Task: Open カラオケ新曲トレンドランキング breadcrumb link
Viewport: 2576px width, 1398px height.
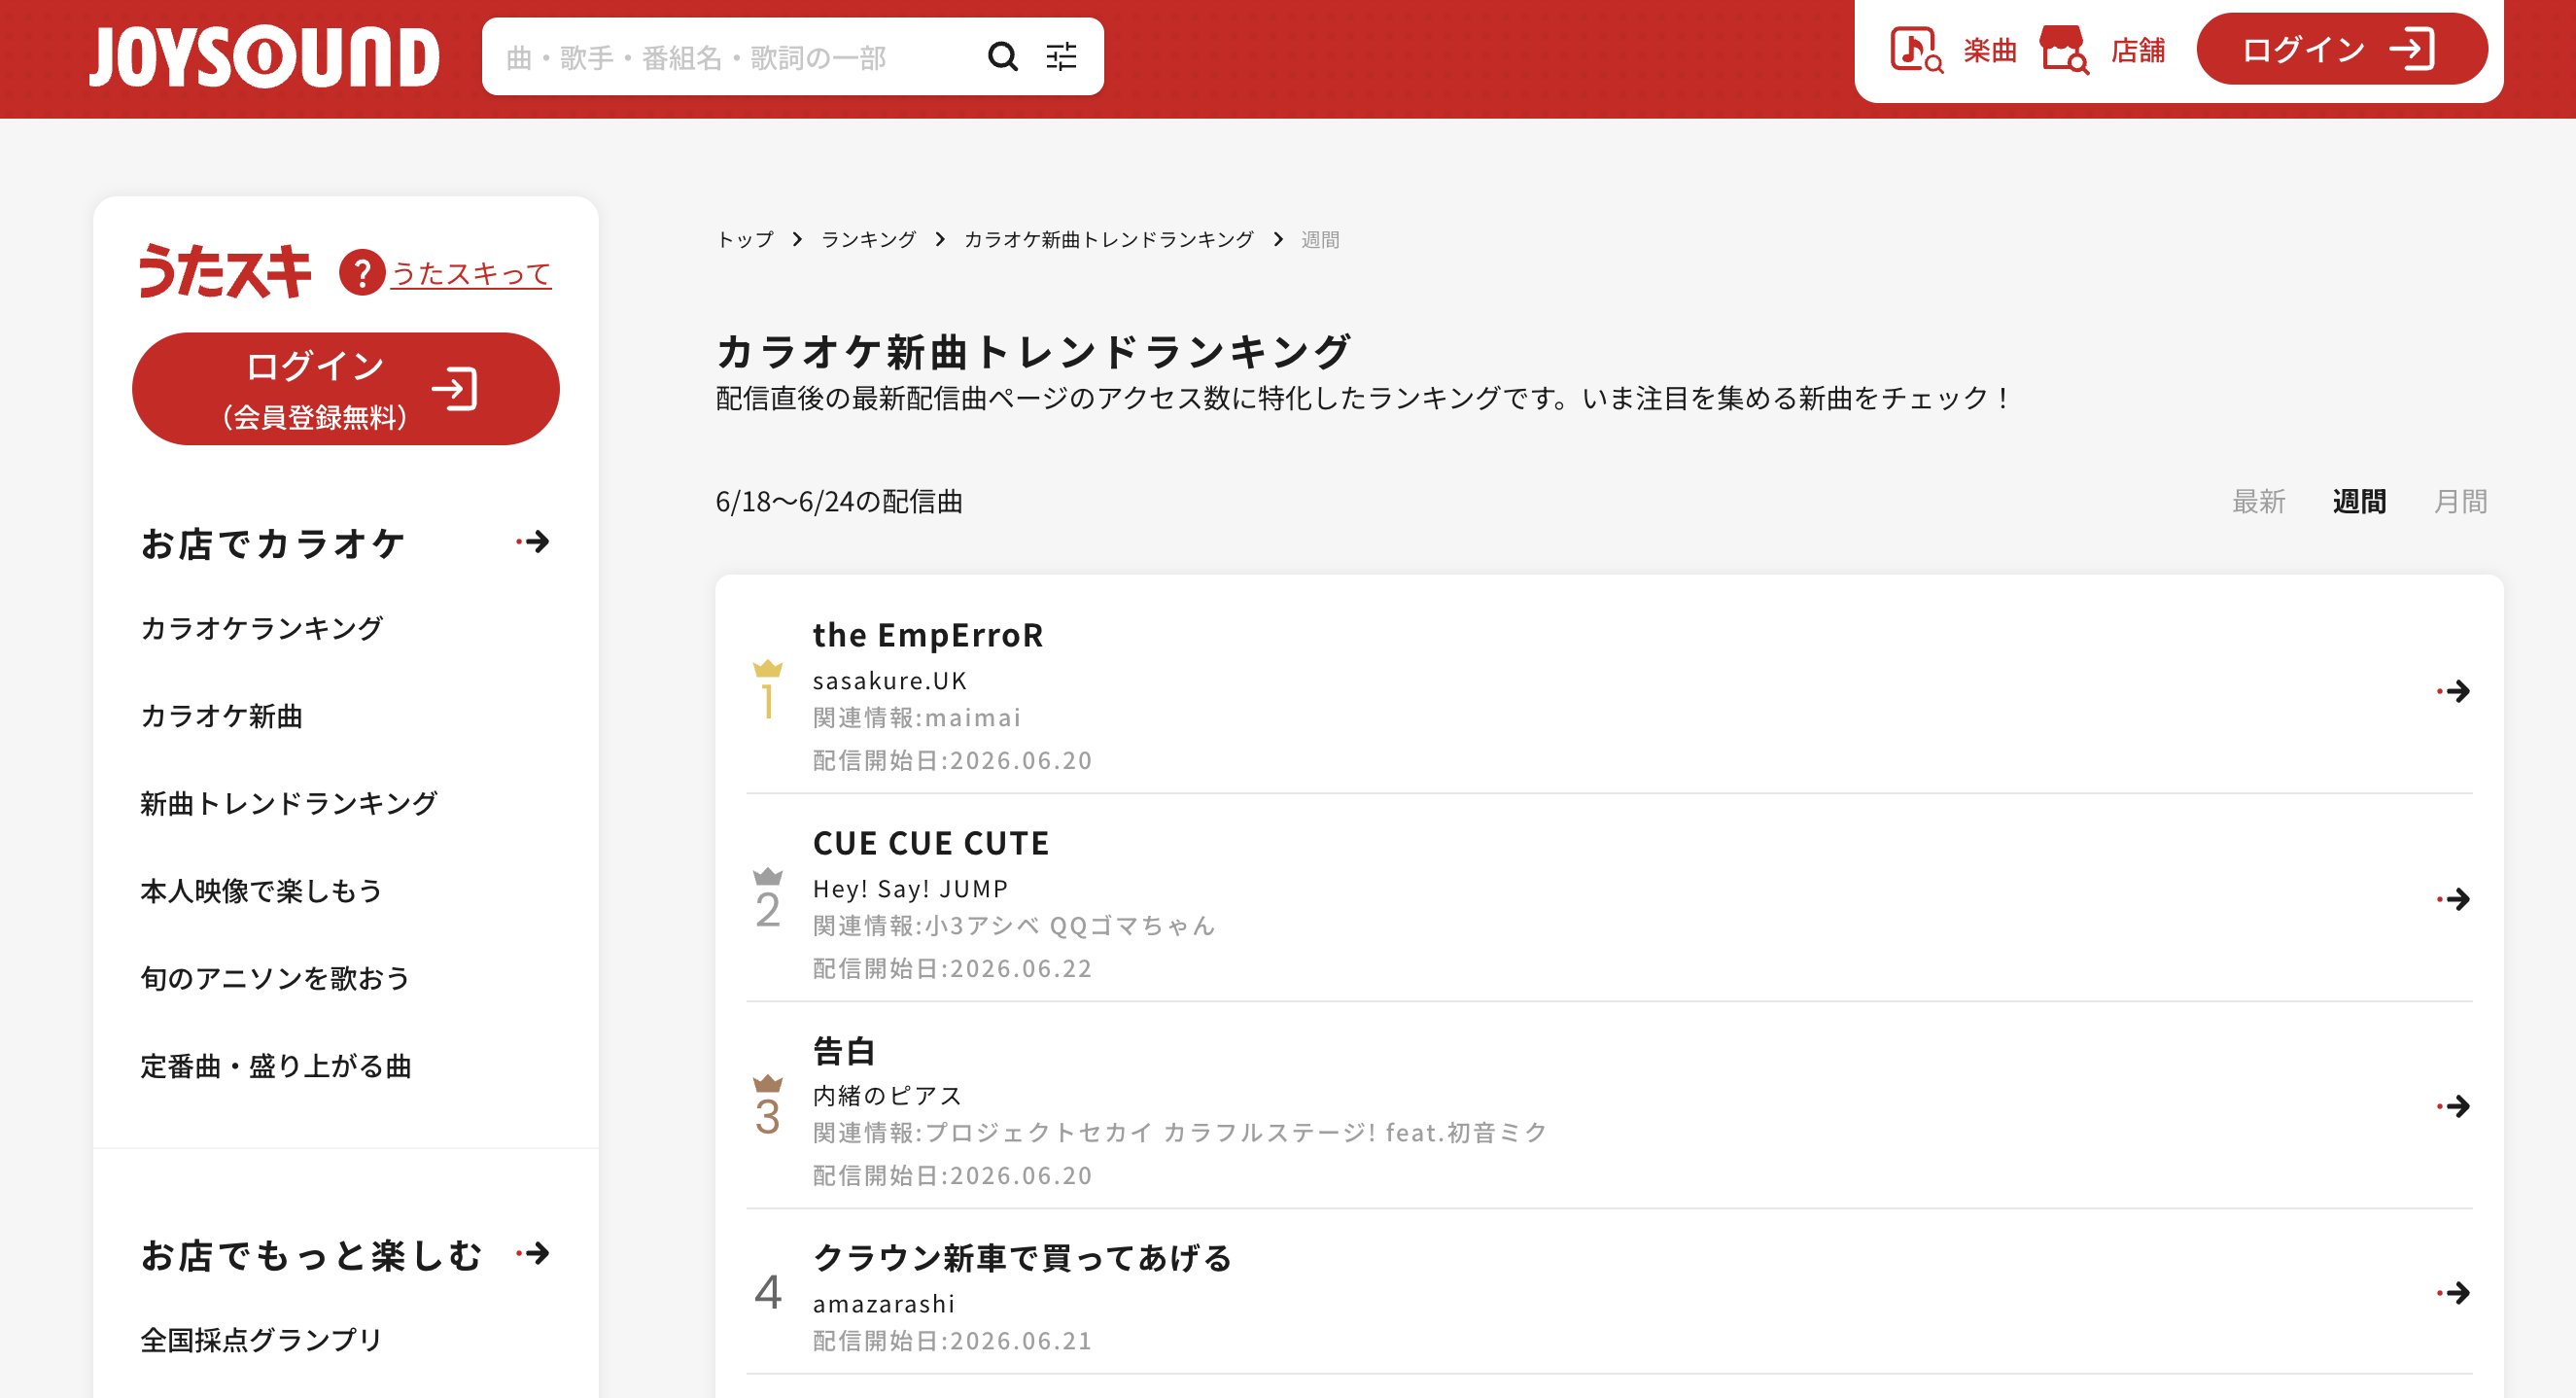Action: (x=1108, y=240)
